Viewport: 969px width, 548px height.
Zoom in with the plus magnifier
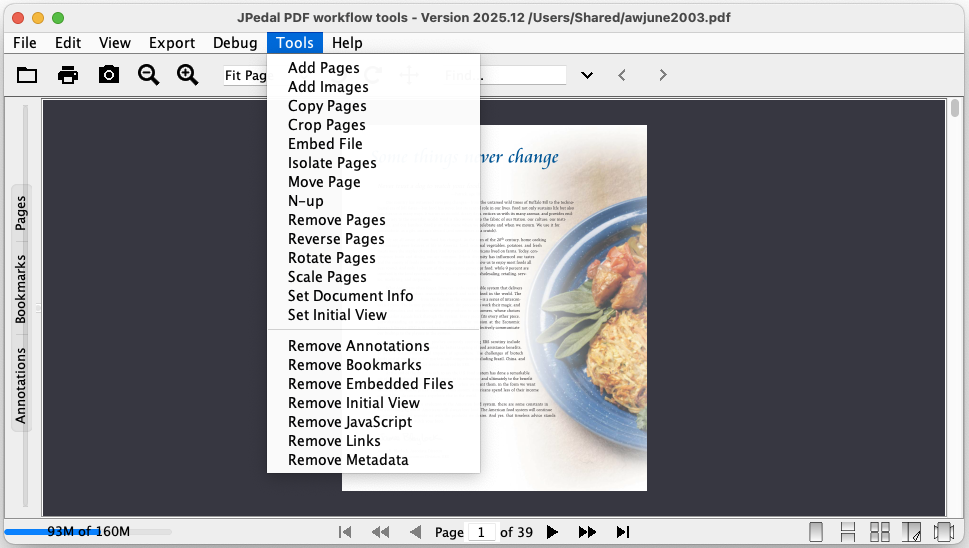pyautogui.click(x=188, y=75)
